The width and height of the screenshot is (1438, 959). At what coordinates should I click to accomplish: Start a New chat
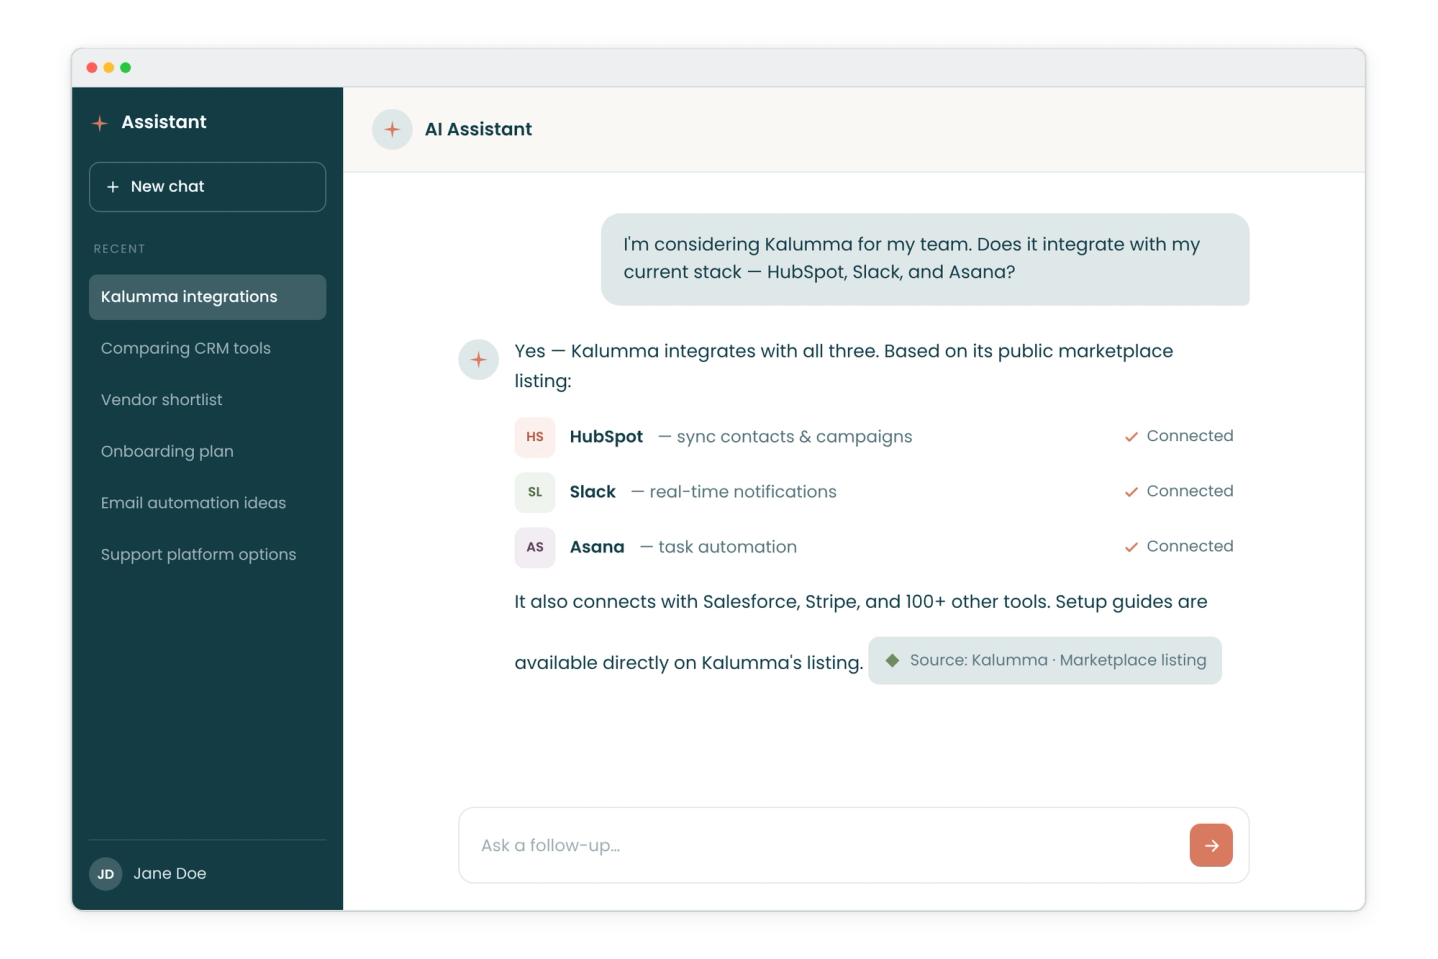pos(207,187)
